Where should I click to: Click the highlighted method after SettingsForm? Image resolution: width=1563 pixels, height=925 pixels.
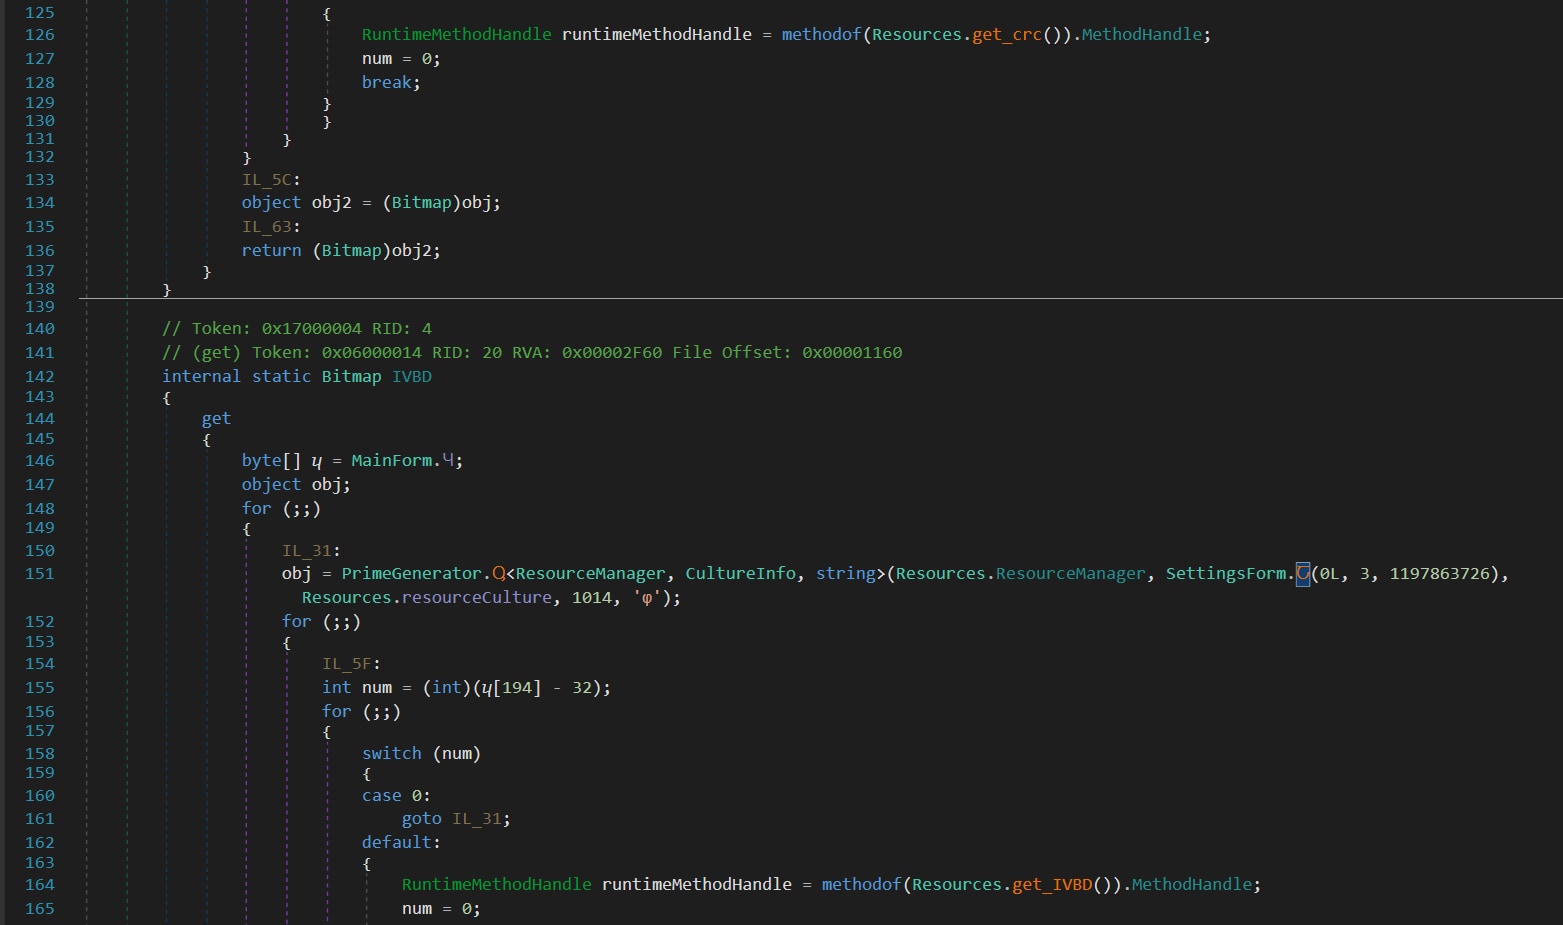pos(1302,574)
